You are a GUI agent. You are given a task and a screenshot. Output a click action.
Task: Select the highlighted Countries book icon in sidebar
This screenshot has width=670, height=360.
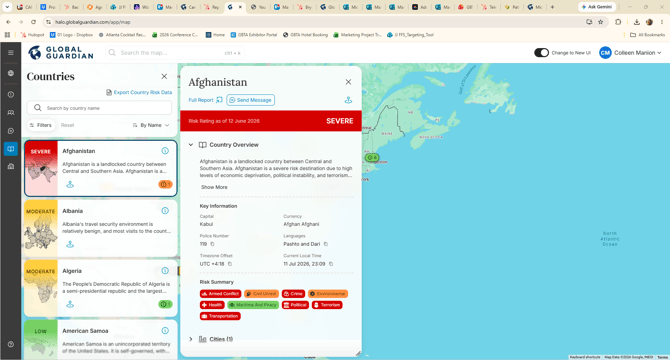tap(11, 149)
